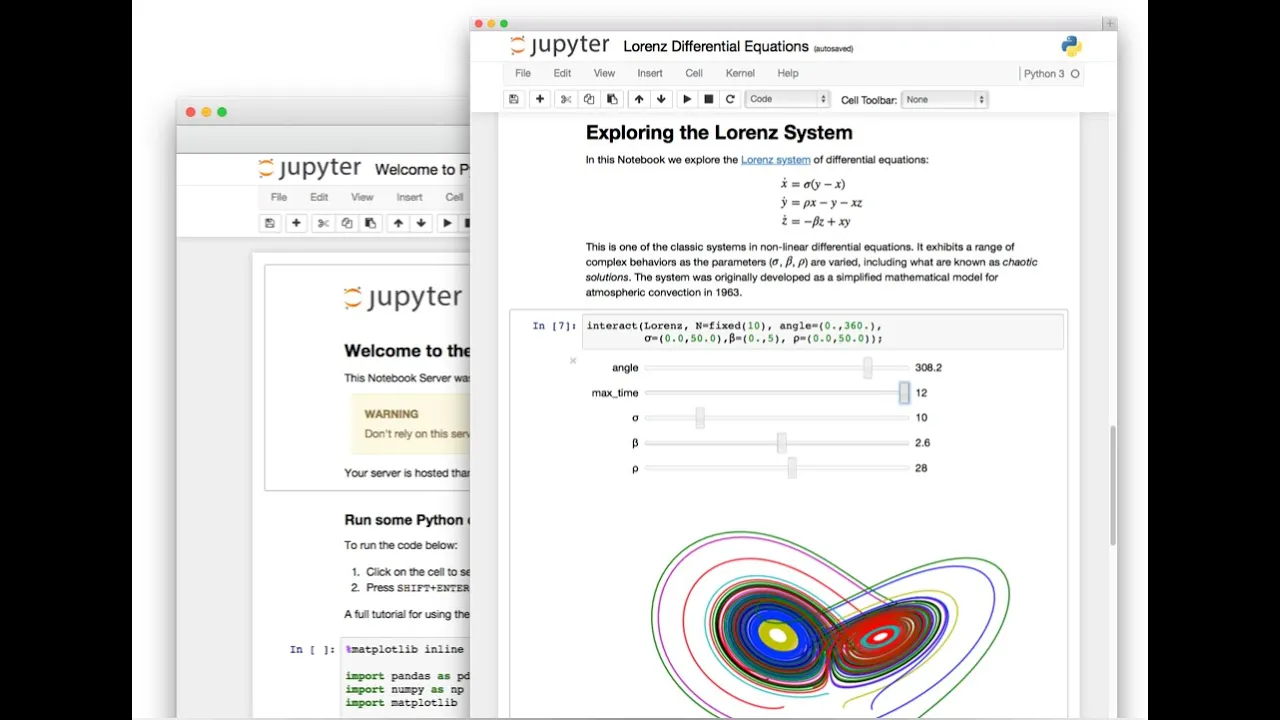Open Help menu in Lorenz notebook
1280x720 pixels.
click(788, 73)
